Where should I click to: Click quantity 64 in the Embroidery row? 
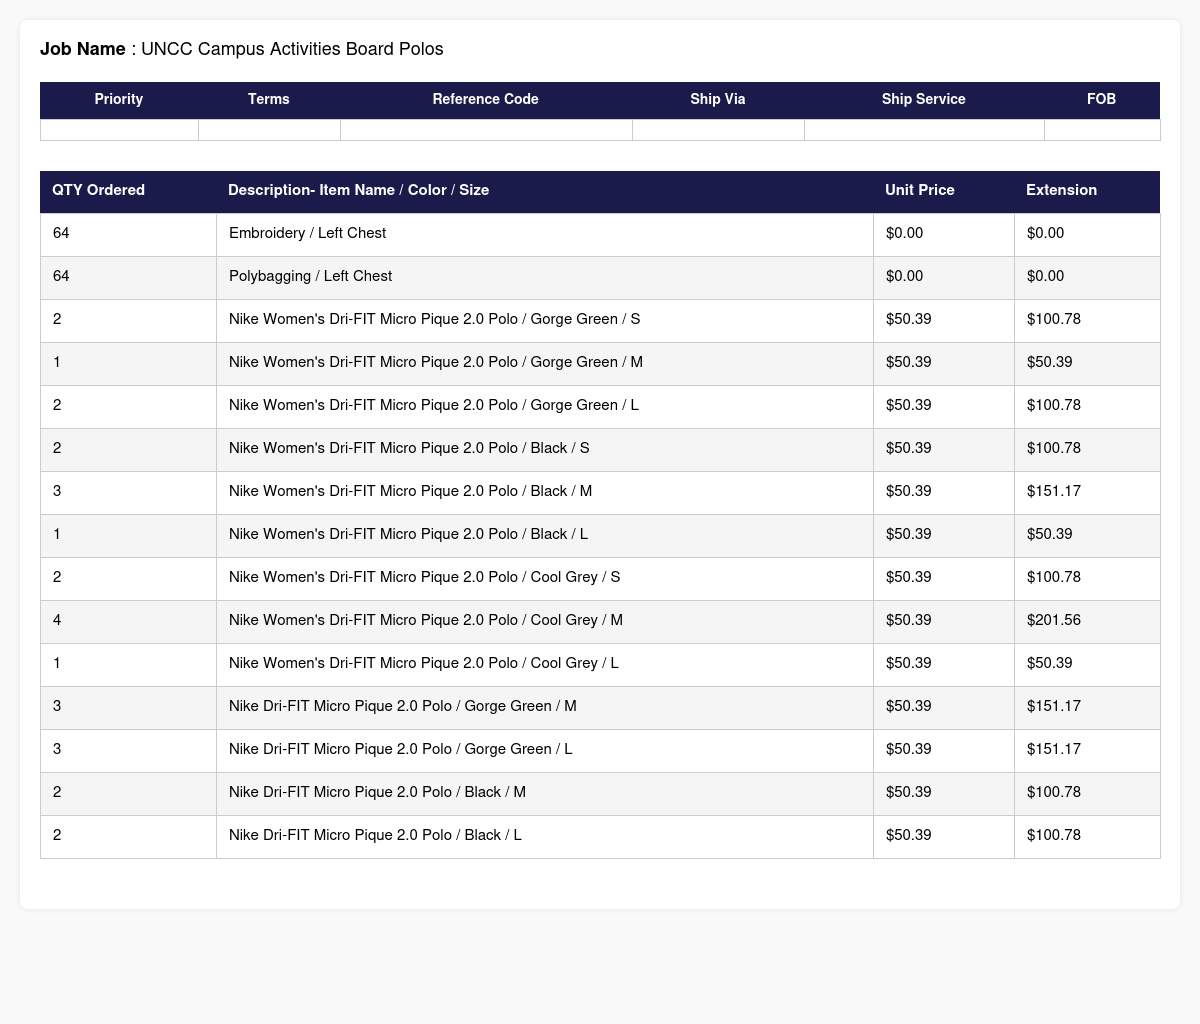coord(62,233)
